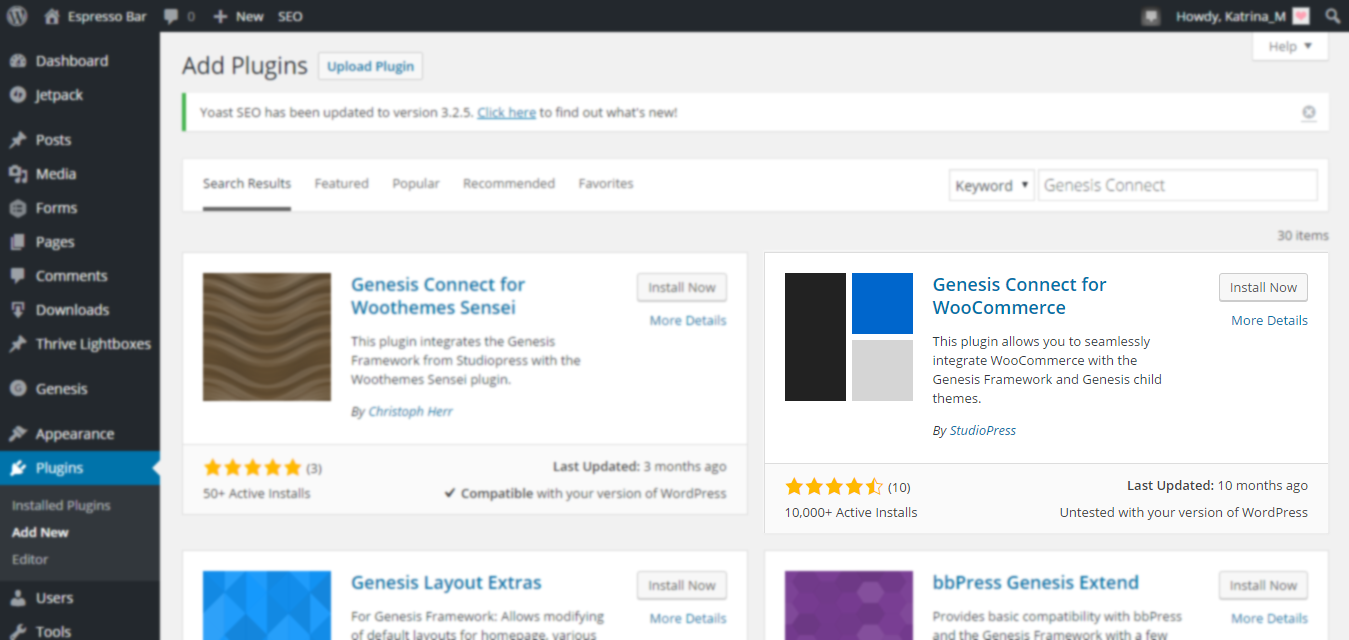Select the Add New submenu item
Image resolution: width=1349 pixels, height=640 pixels.
tap(40, 533)
